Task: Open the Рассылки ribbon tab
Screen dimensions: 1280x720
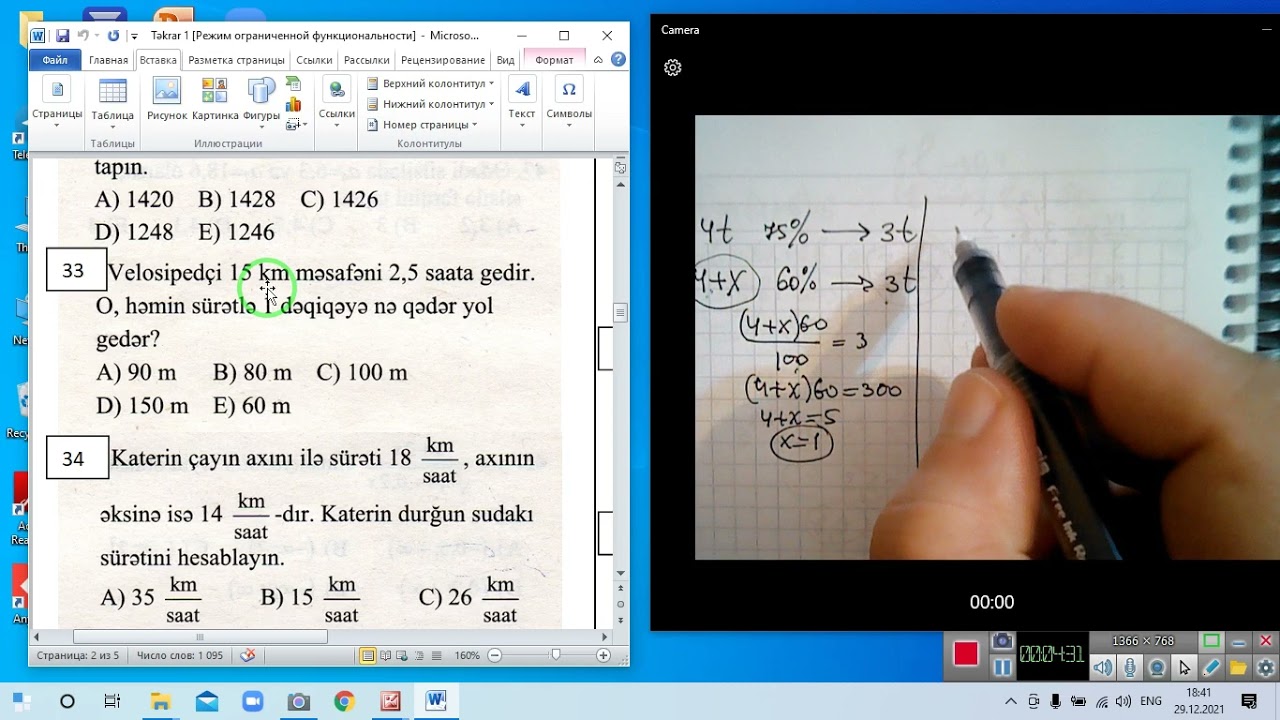Action: point(366,60)
